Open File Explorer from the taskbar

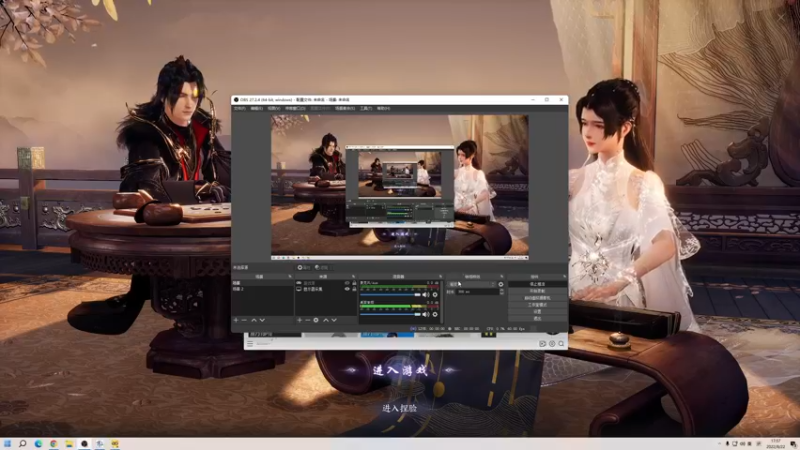coord(69,444)
